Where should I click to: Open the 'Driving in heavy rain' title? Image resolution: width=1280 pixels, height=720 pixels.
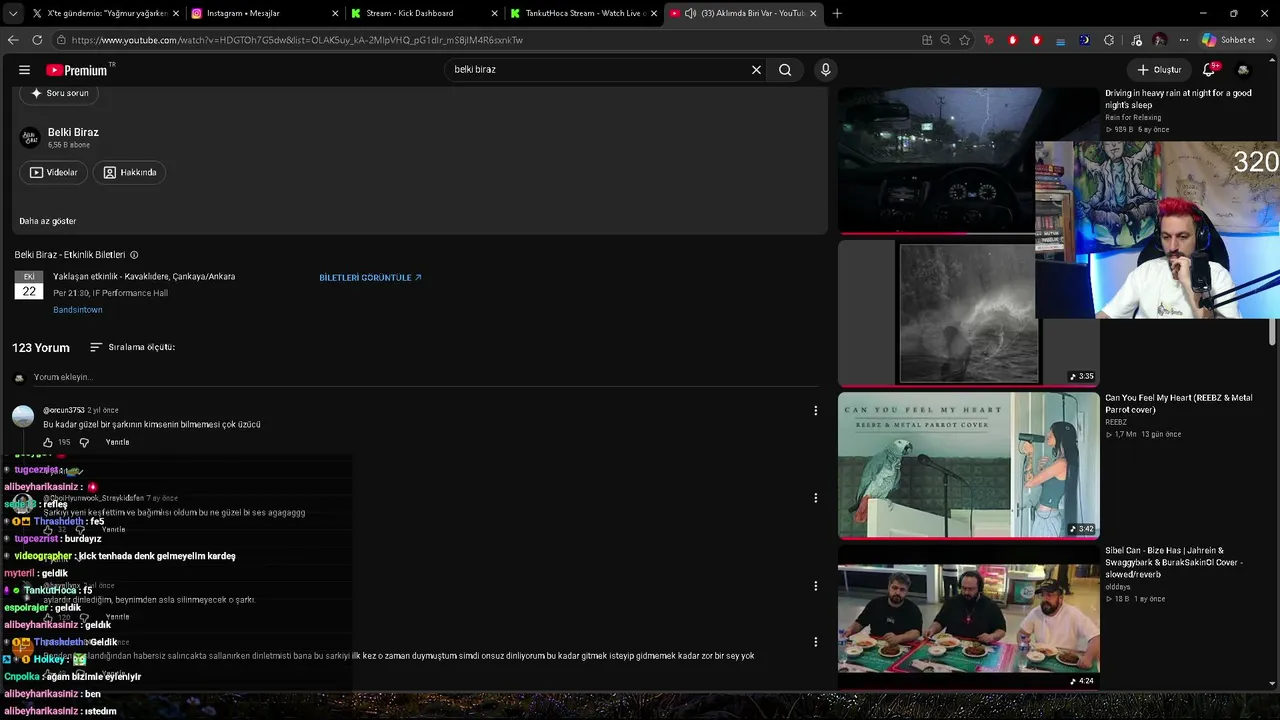pos(1178,99)
